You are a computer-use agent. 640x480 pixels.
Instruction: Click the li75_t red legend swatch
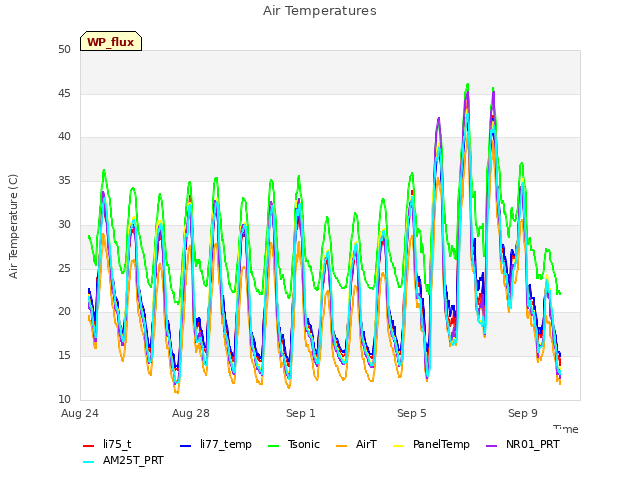coord(89,446)
